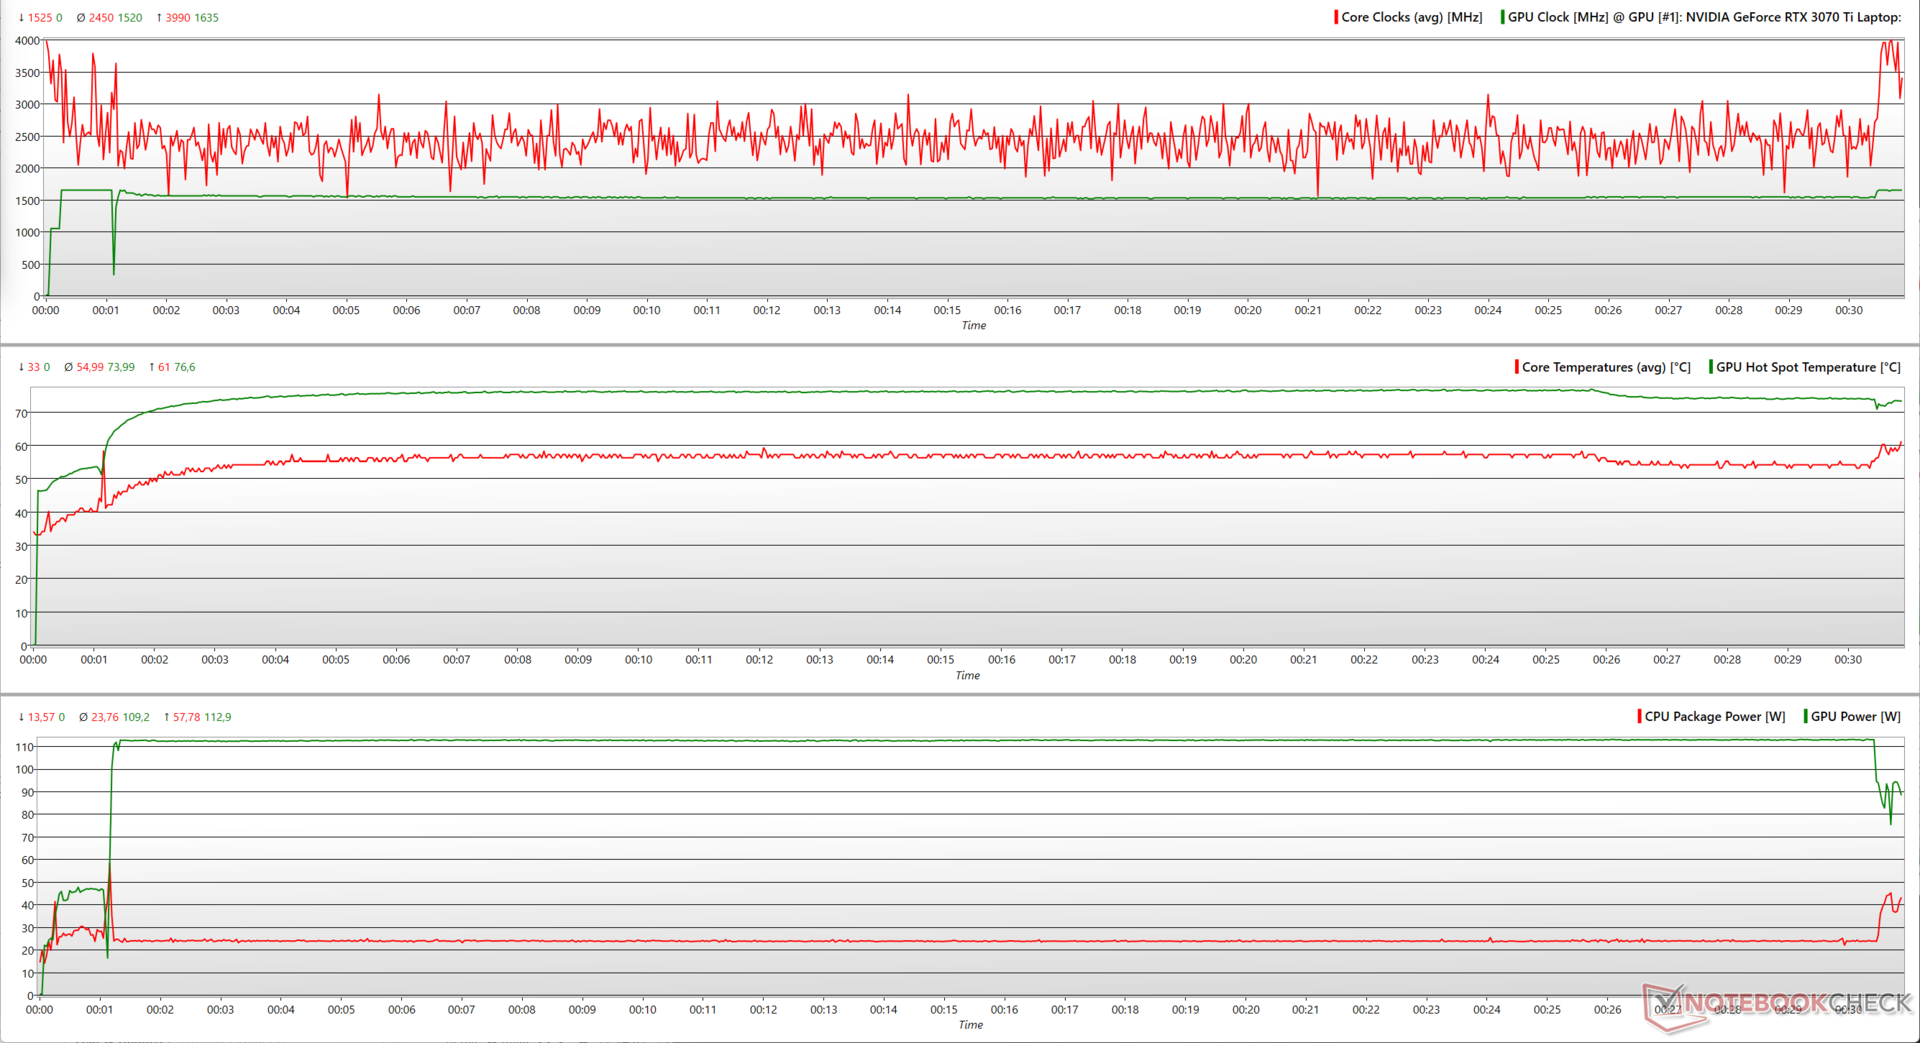The image size is (1920, 1043).
Task: Click the 4000 label on clocks Y-axis
Action: tap(27, 41)
